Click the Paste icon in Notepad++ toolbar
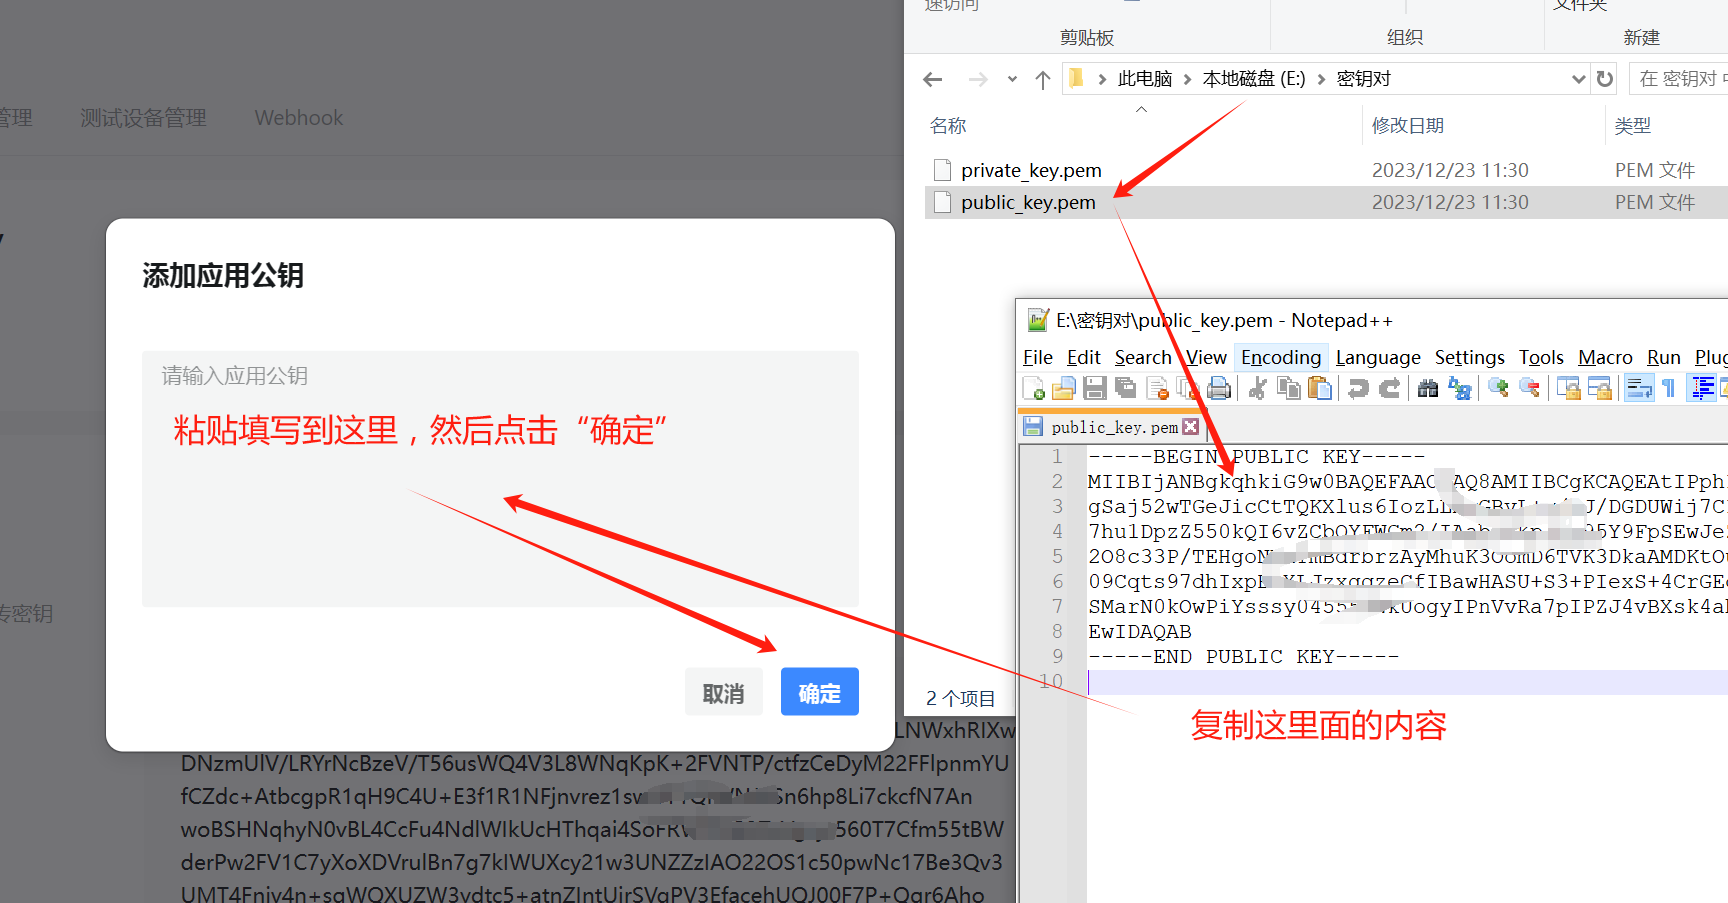 (1320, 388)
